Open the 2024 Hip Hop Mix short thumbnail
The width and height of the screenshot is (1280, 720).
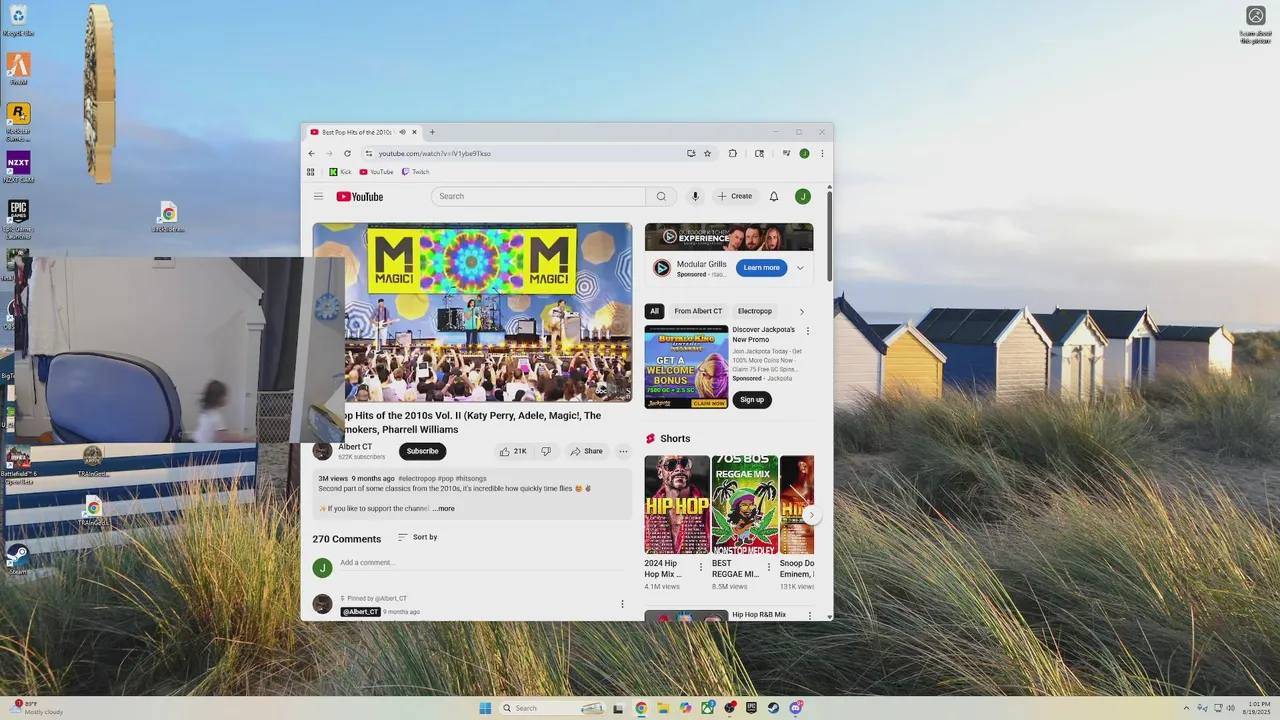pos(677,505)
